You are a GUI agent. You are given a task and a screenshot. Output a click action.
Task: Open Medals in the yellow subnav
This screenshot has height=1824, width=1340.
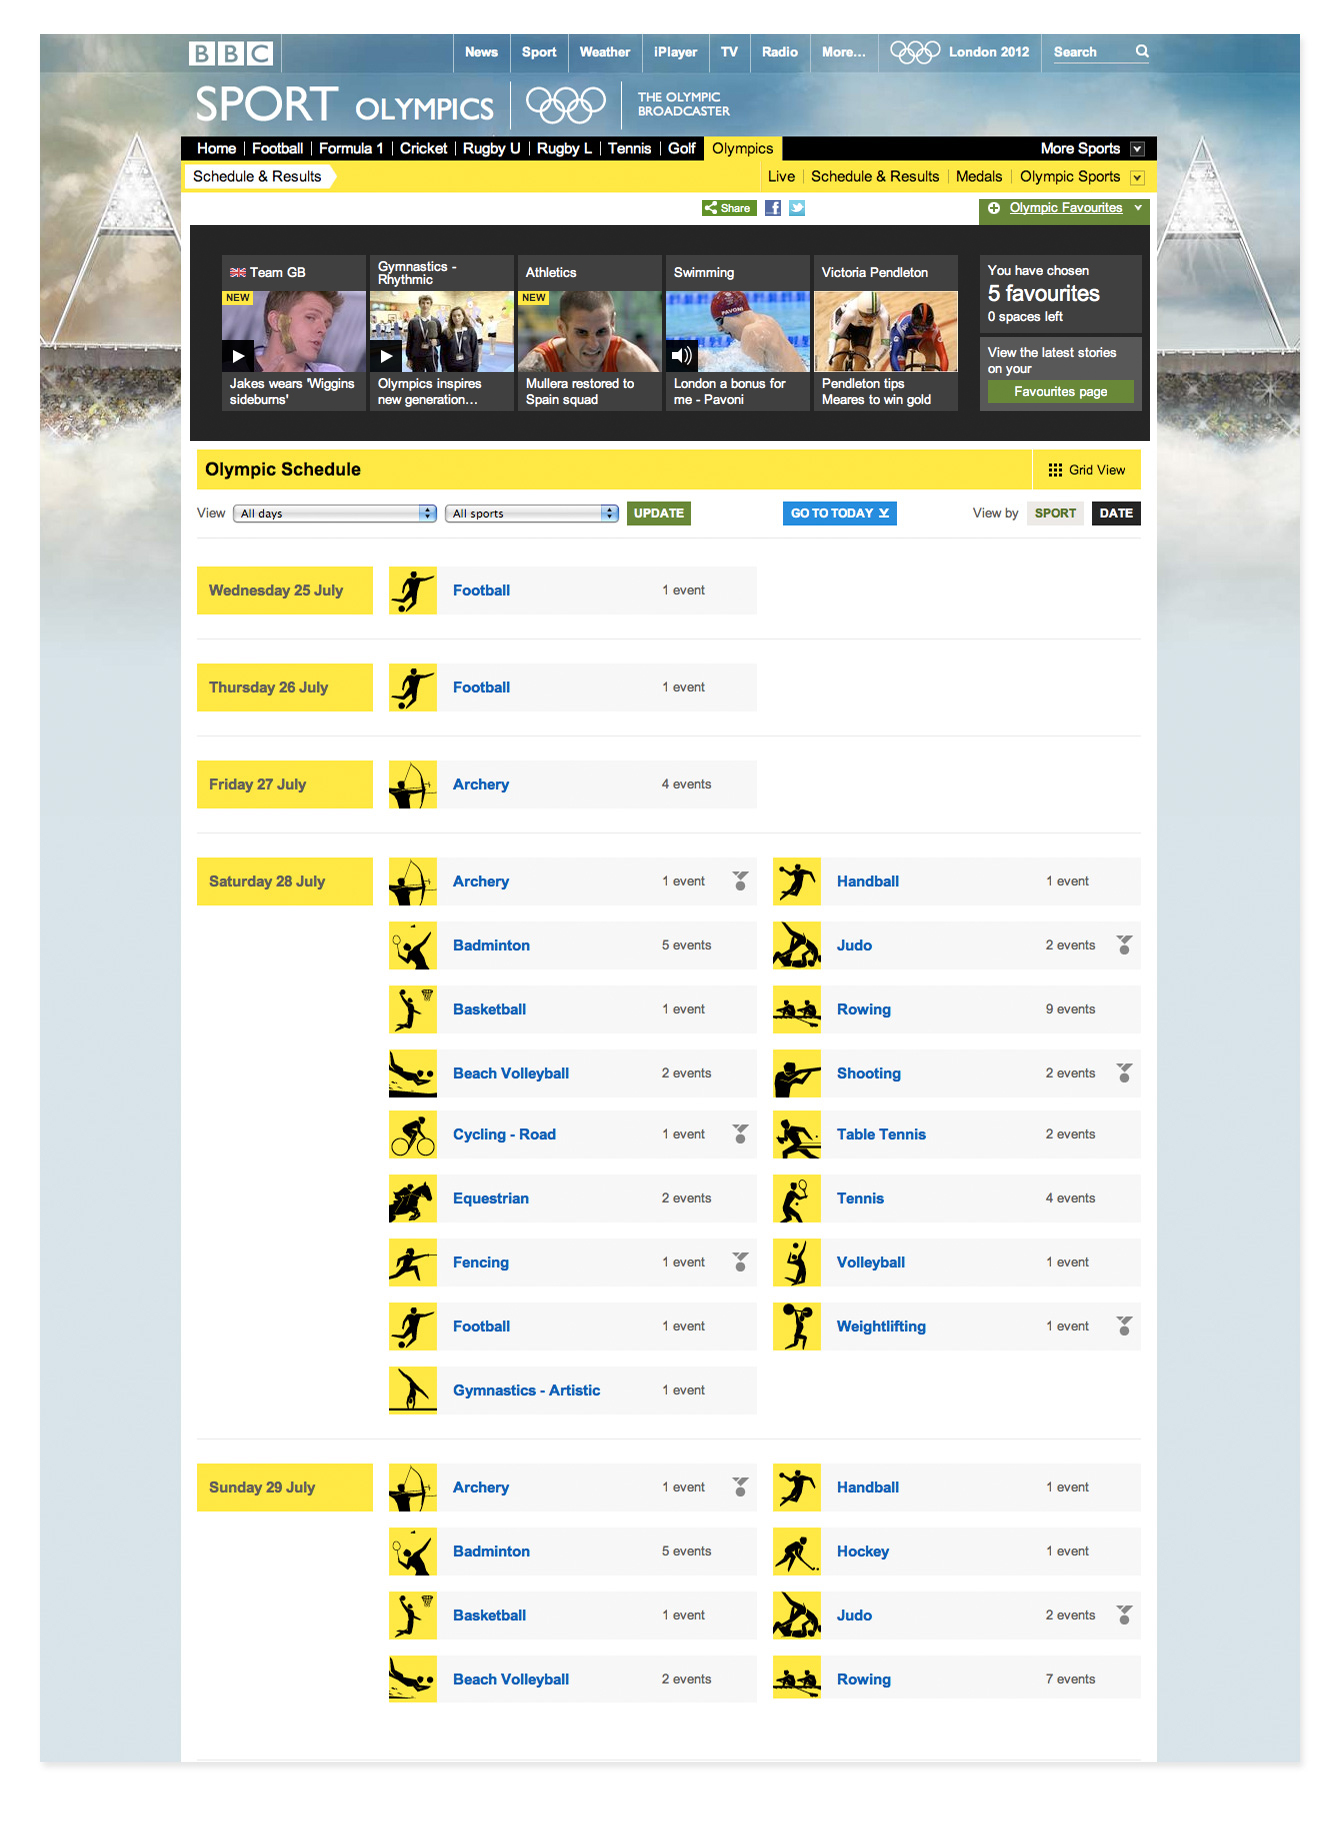coord(979,177)
